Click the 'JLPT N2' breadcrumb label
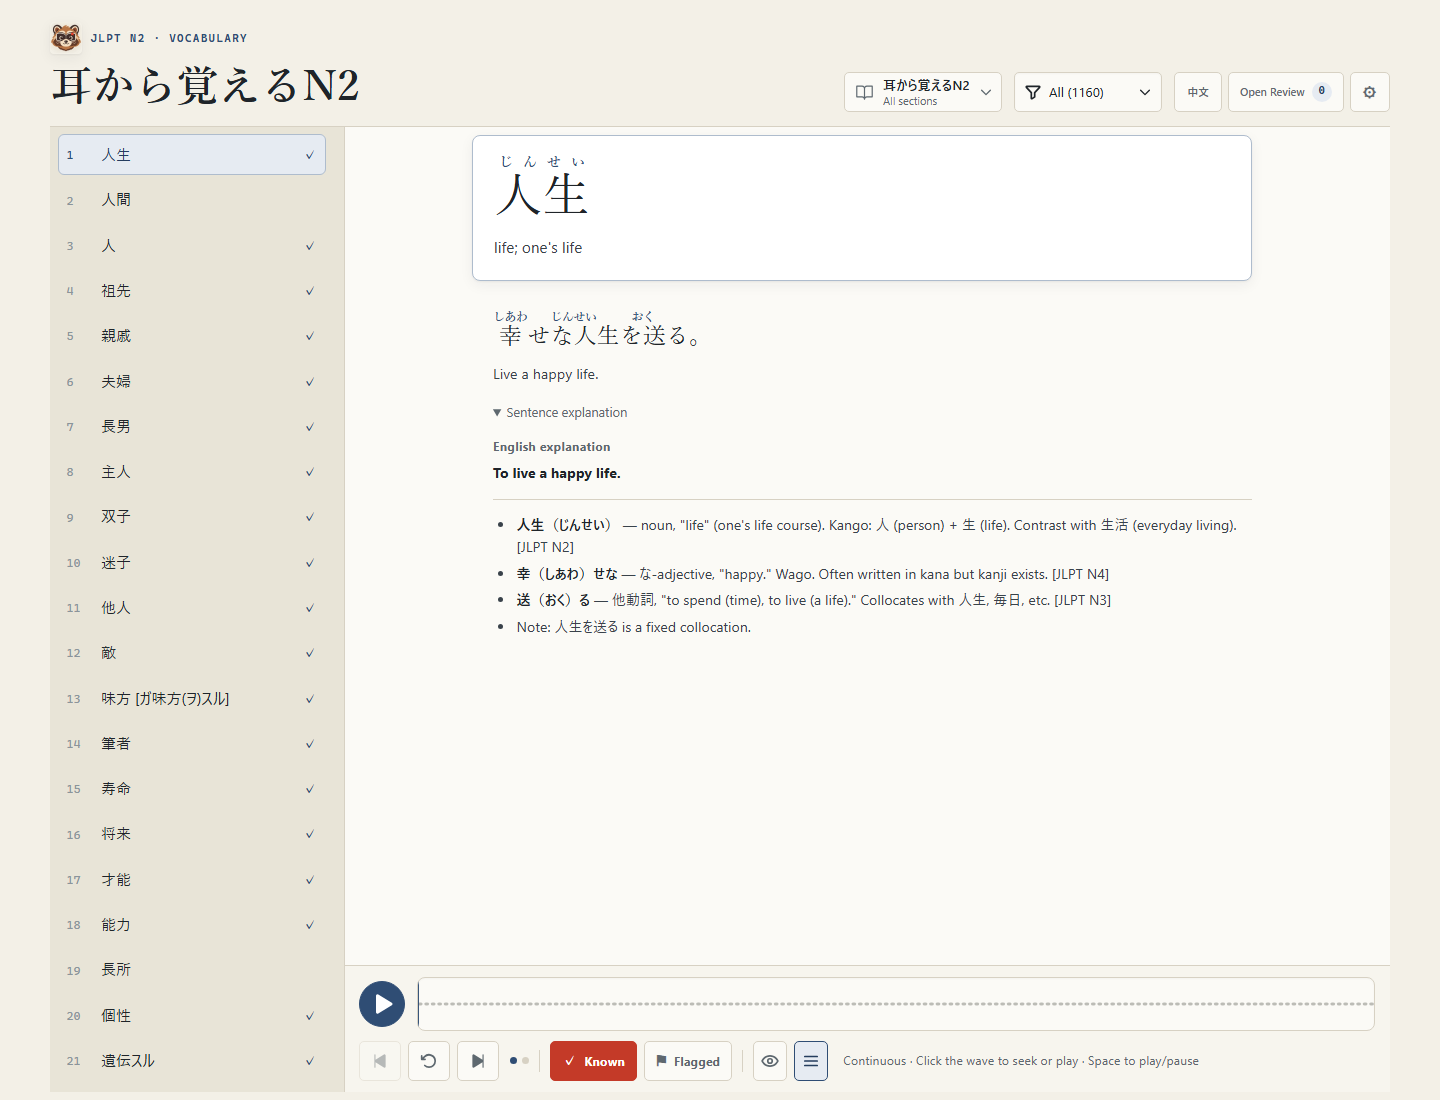This screenshot has height=1100, width=1440. click(x=117, y=38)
